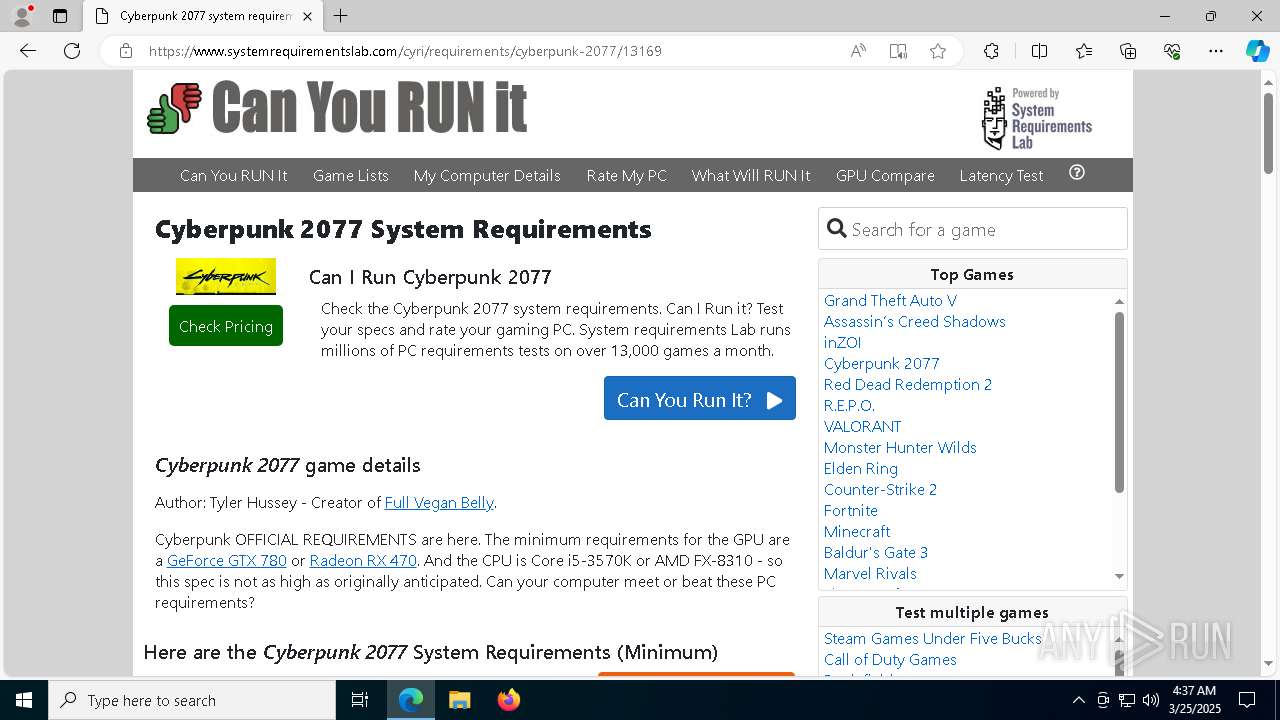Select inZOI in Top Games

842,342
